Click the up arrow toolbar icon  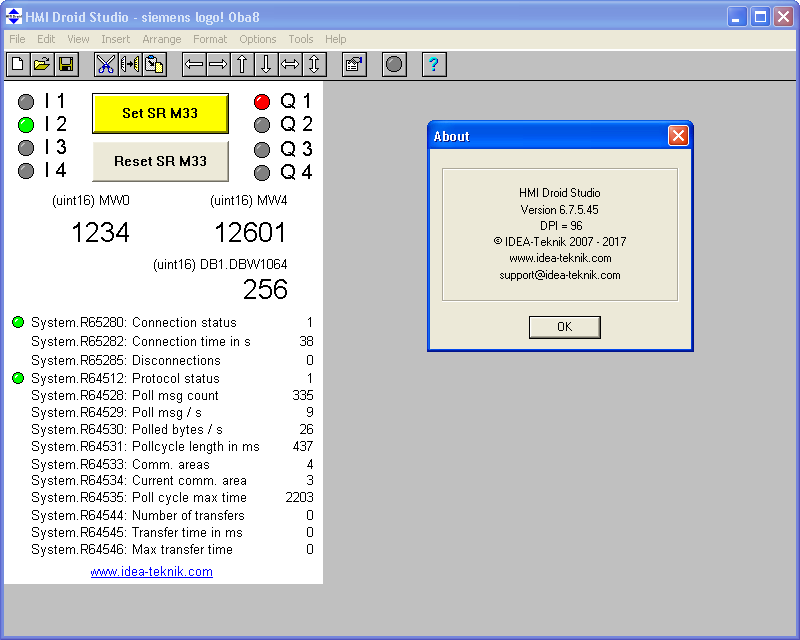(x=242, y=64)
